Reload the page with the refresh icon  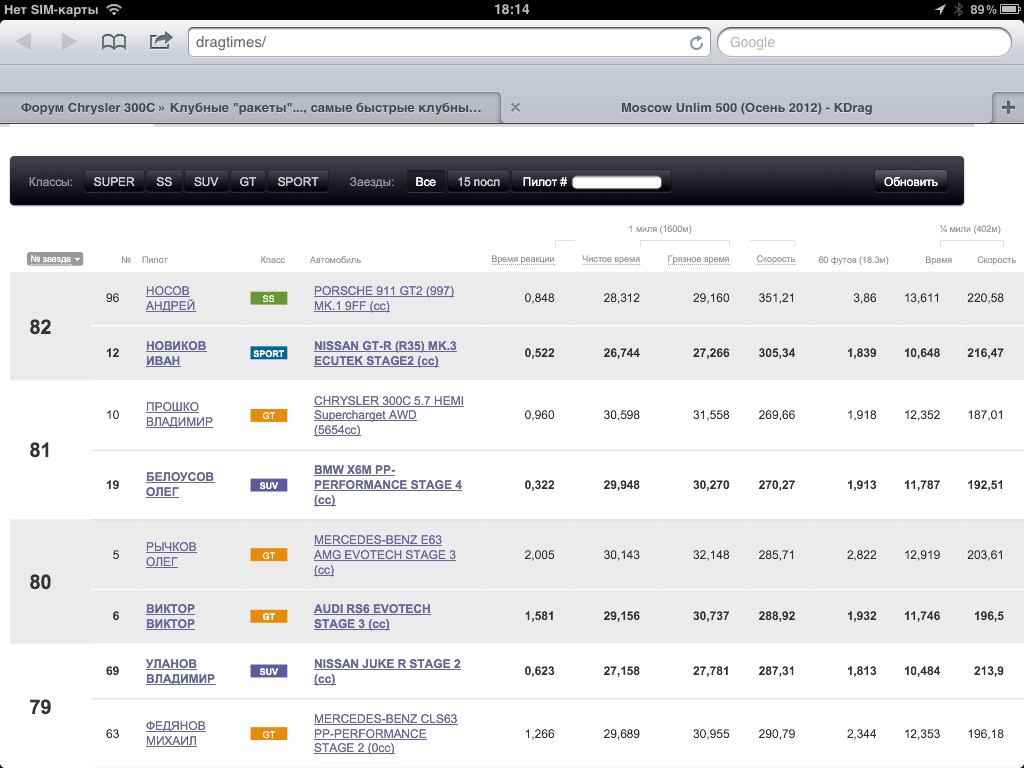[x=696, y=42]
